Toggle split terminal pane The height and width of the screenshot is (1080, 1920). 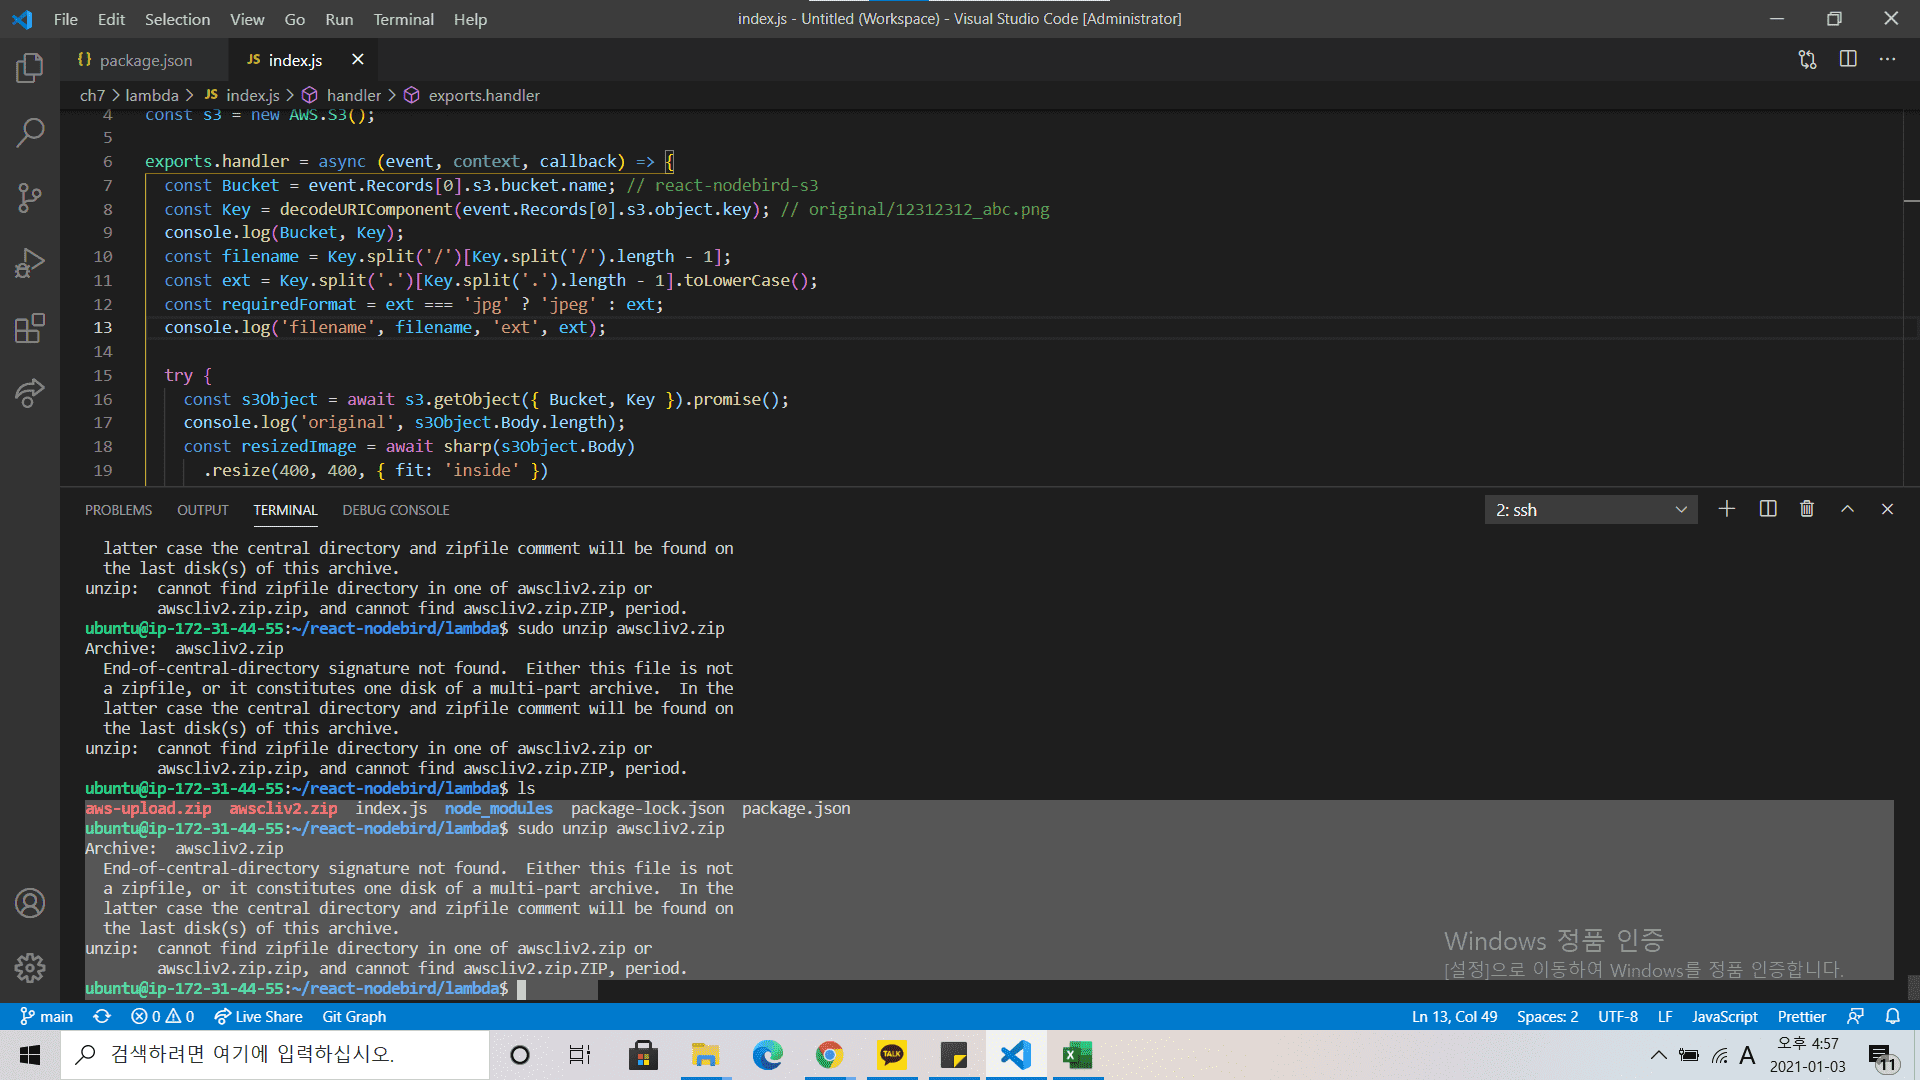tap(1768, 509)
